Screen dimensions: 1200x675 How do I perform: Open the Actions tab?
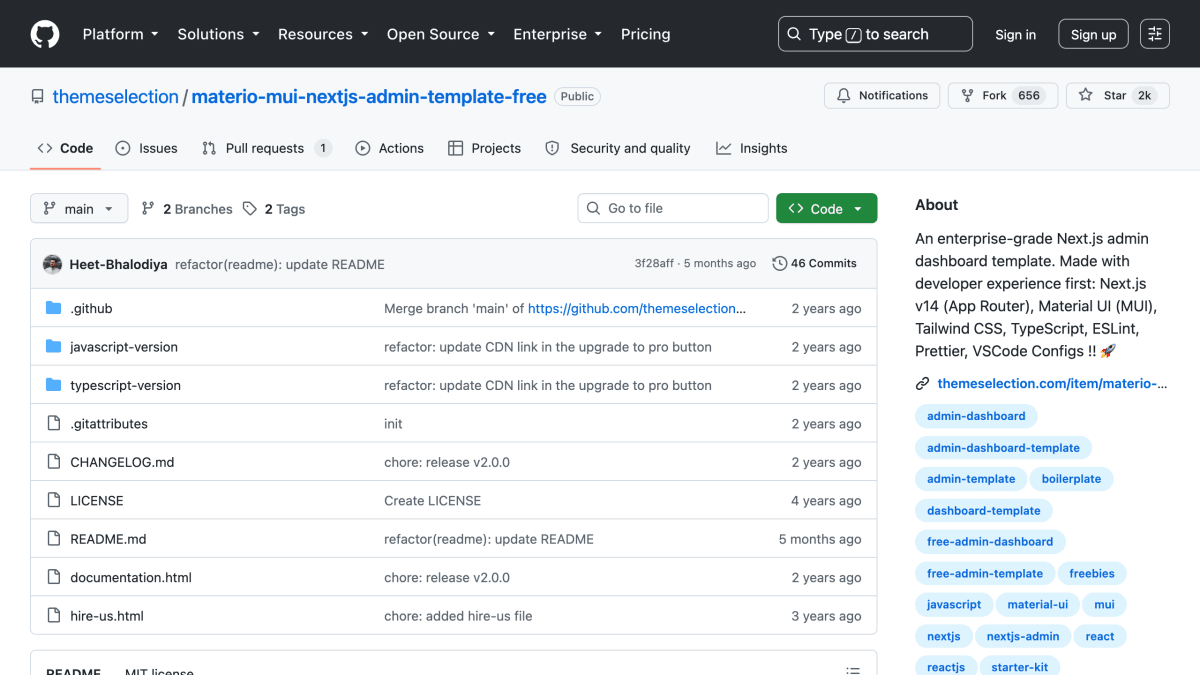point(390,148)
